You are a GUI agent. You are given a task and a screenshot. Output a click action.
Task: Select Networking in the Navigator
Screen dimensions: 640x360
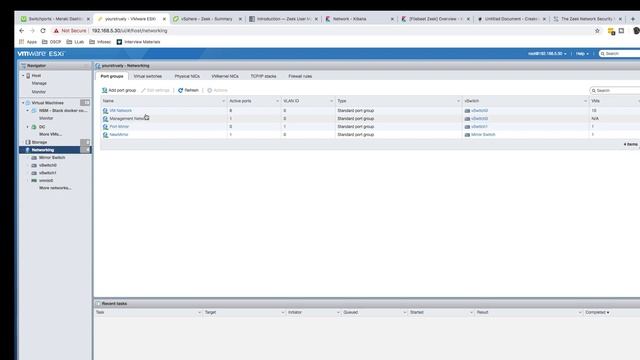(42, 150)
